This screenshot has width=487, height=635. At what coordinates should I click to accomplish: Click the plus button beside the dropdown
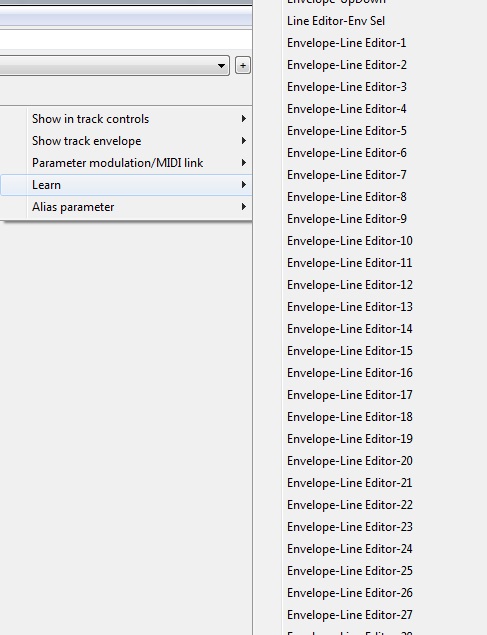click(242, 66)
